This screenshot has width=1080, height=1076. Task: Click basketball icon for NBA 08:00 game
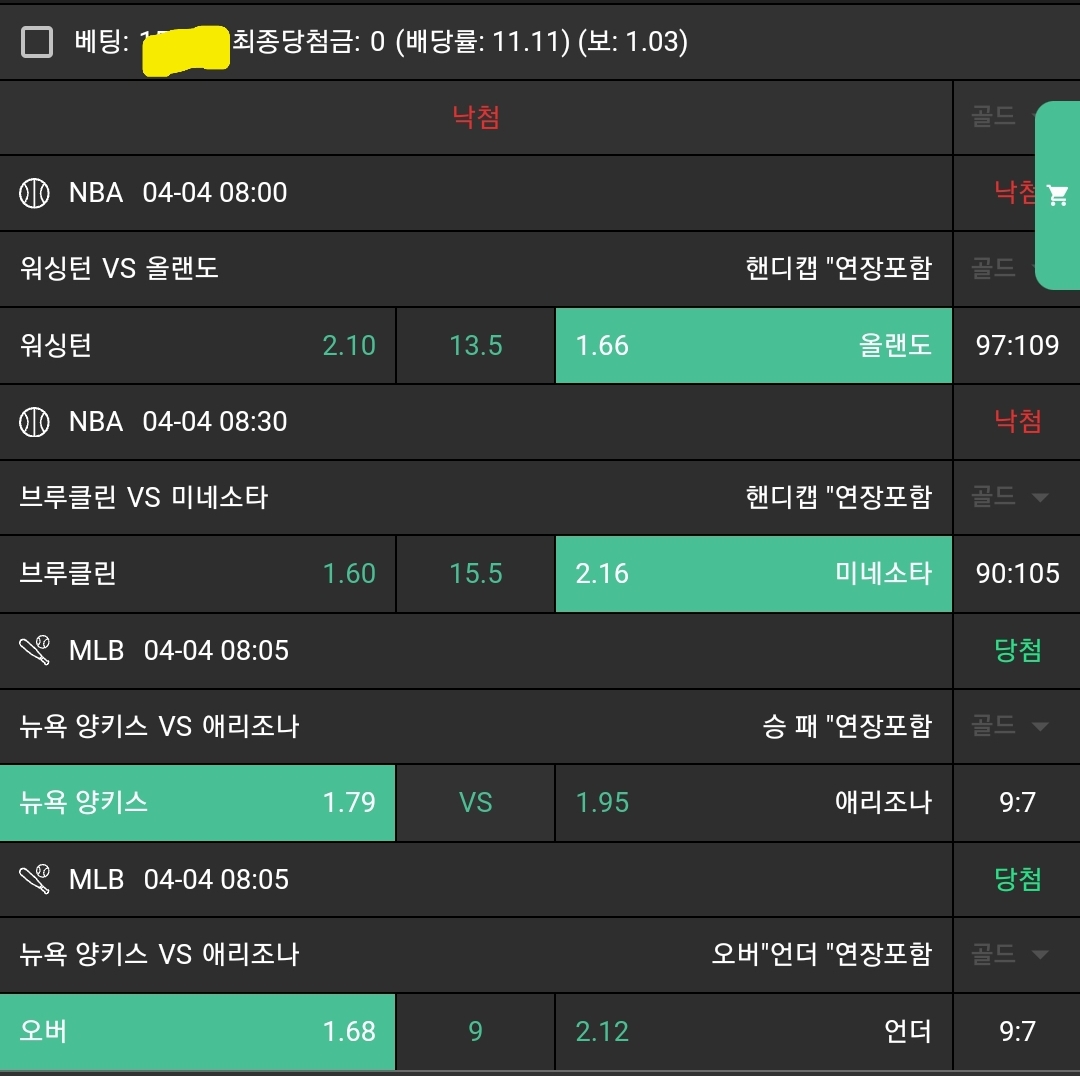[34, 193]
